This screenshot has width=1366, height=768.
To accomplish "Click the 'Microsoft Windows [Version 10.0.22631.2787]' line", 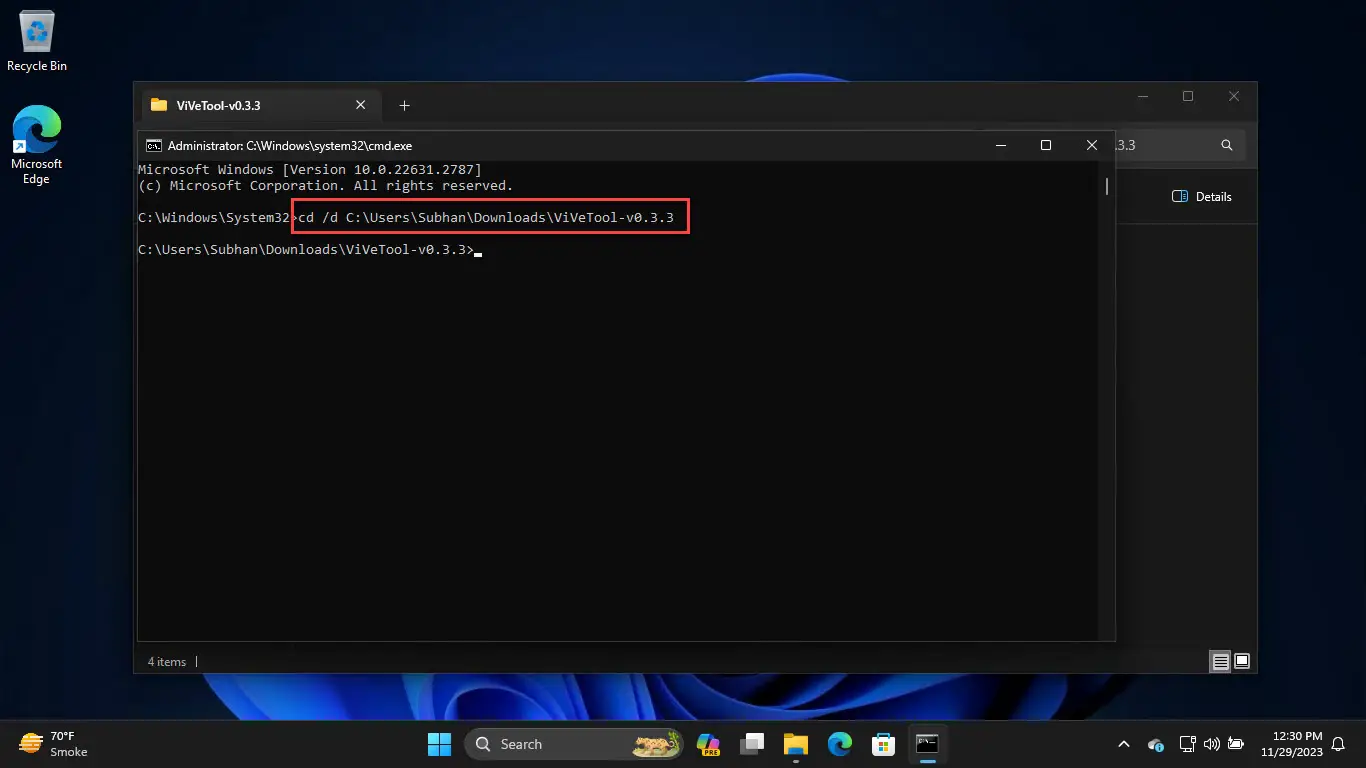I will pos(309,170).
